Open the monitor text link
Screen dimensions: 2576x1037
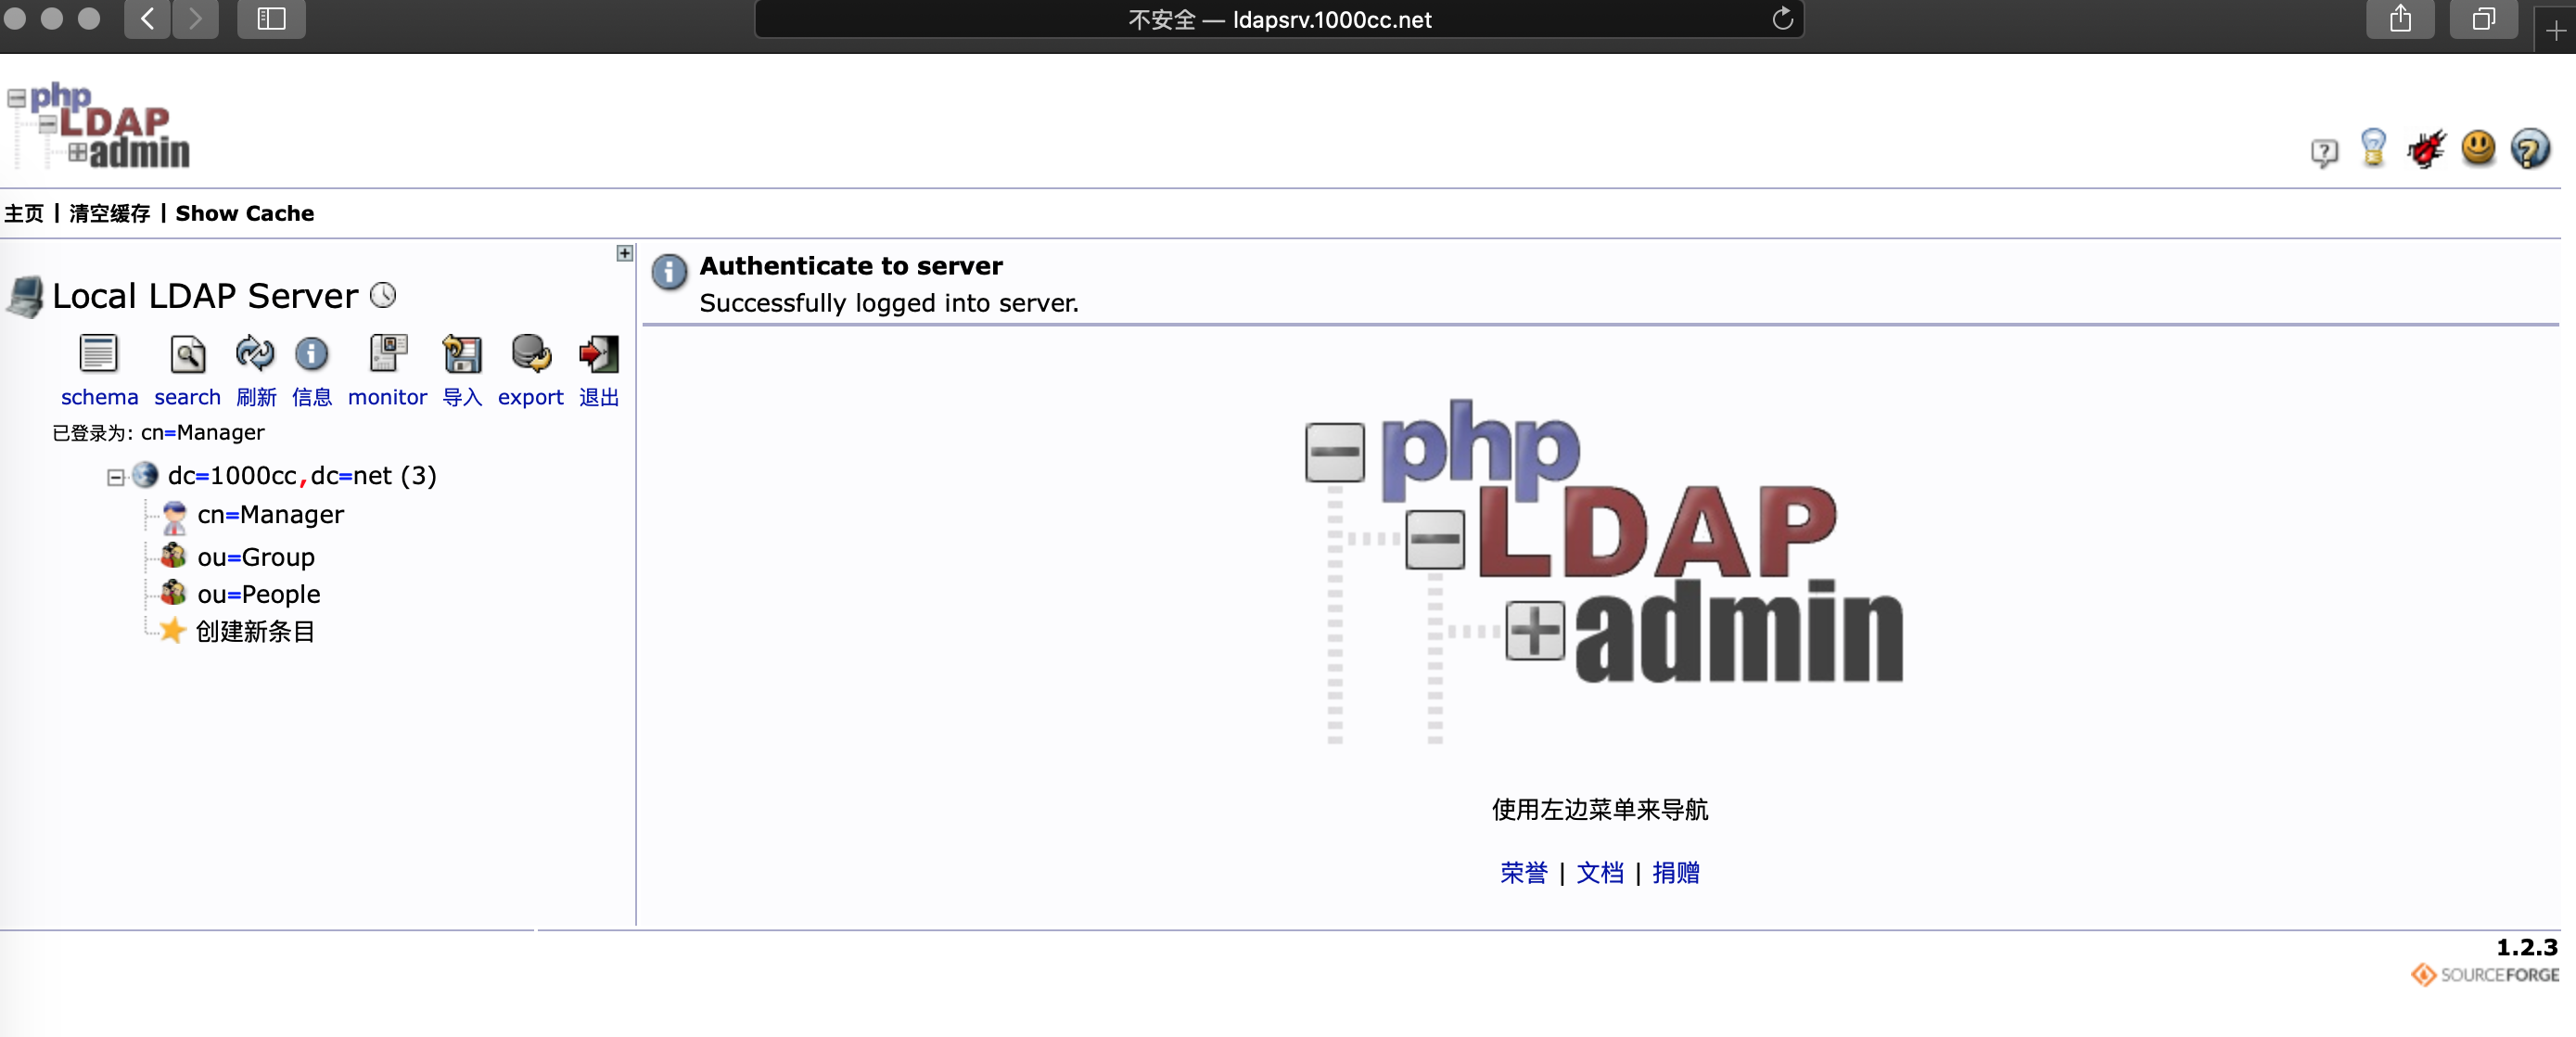(387, 397)
